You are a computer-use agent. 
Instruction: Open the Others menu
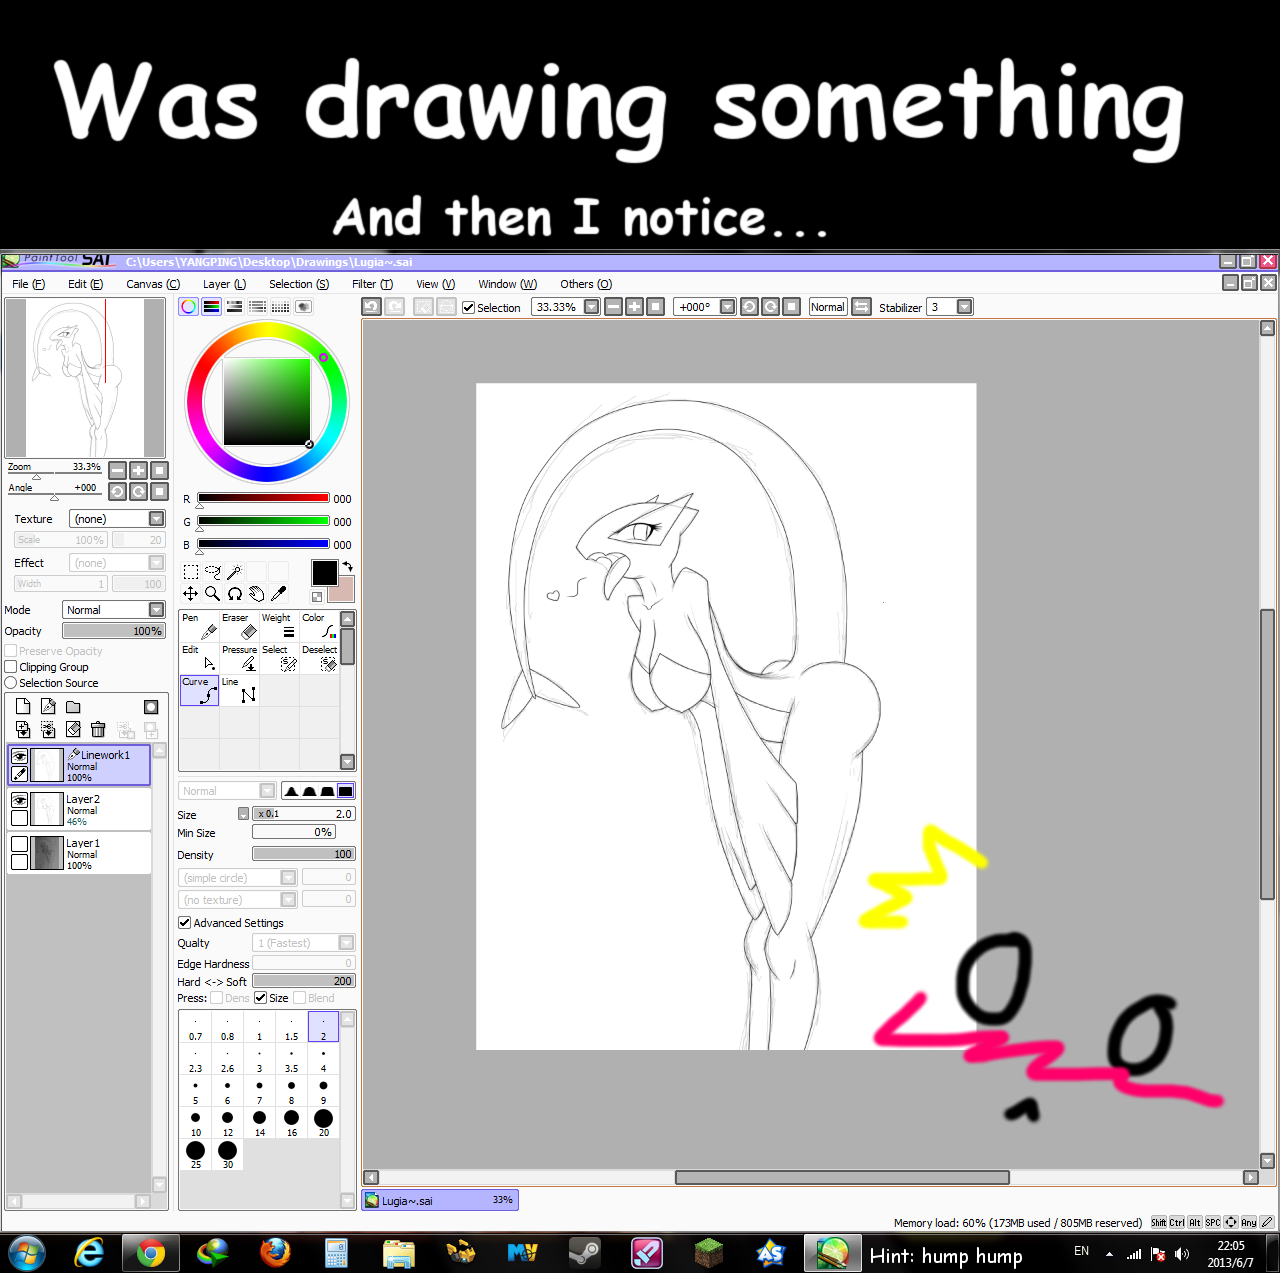pos(586,284)
